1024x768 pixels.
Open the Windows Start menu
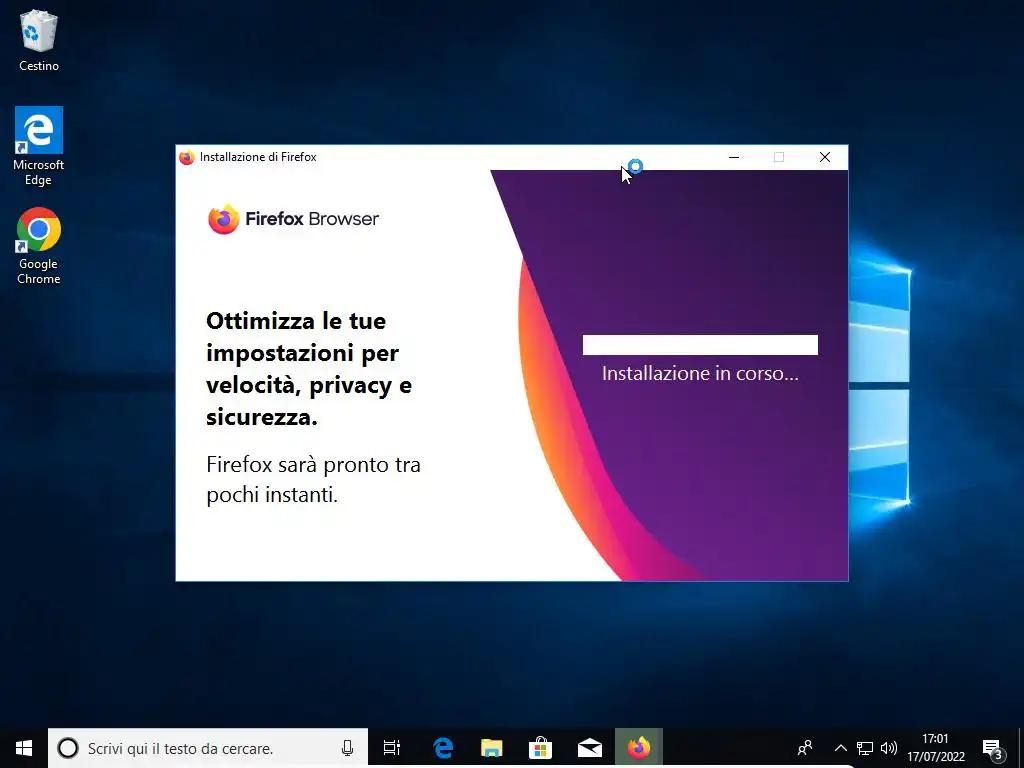click(24, 748)
